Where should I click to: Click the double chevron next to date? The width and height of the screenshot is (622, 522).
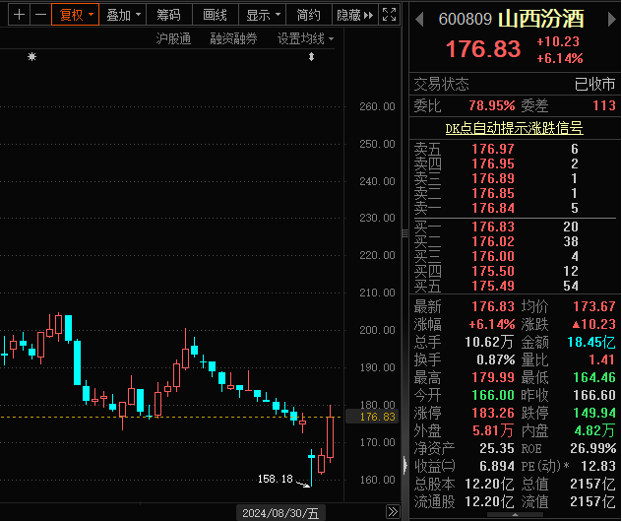[x=393, y=511]
